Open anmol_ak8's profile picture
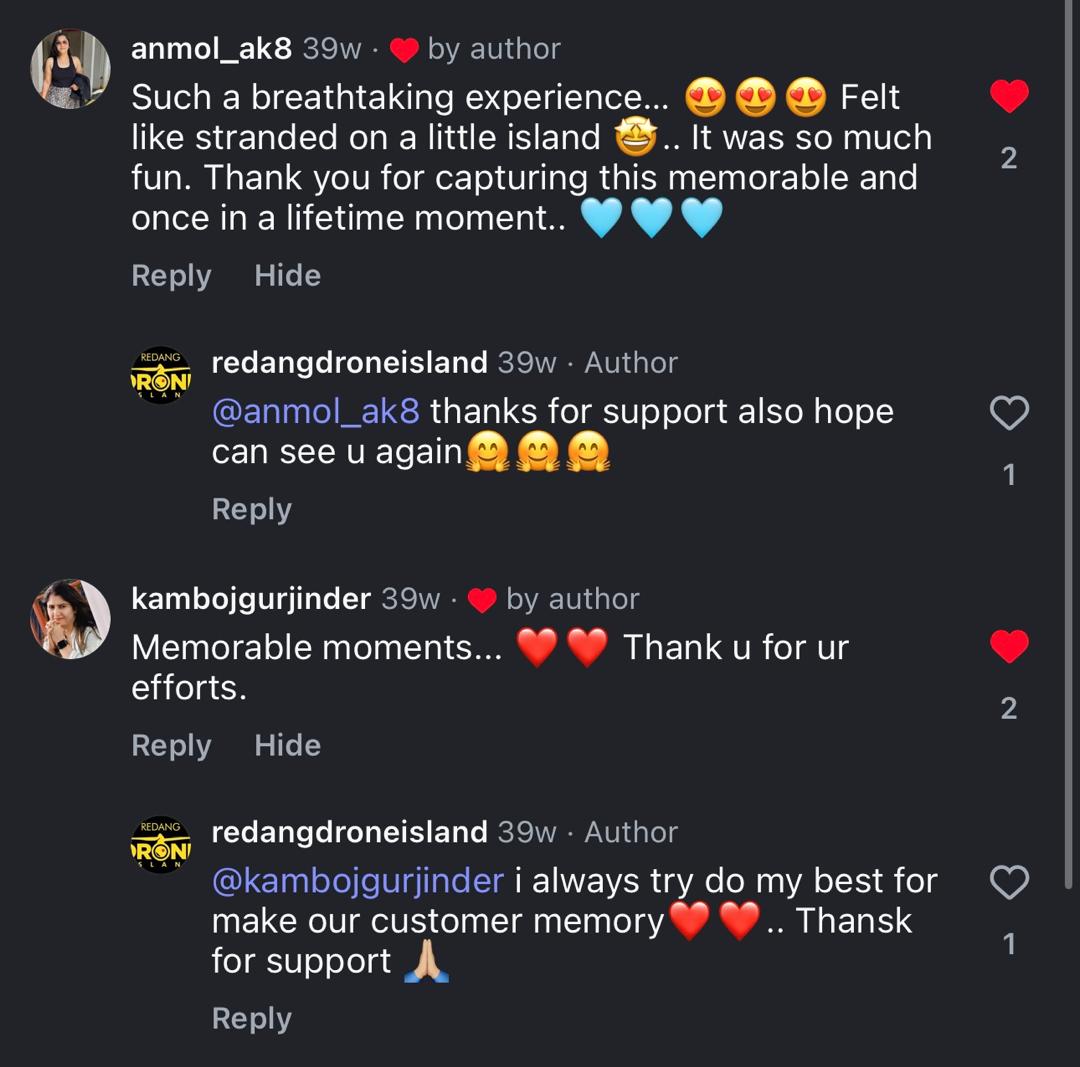 point(70,68)
